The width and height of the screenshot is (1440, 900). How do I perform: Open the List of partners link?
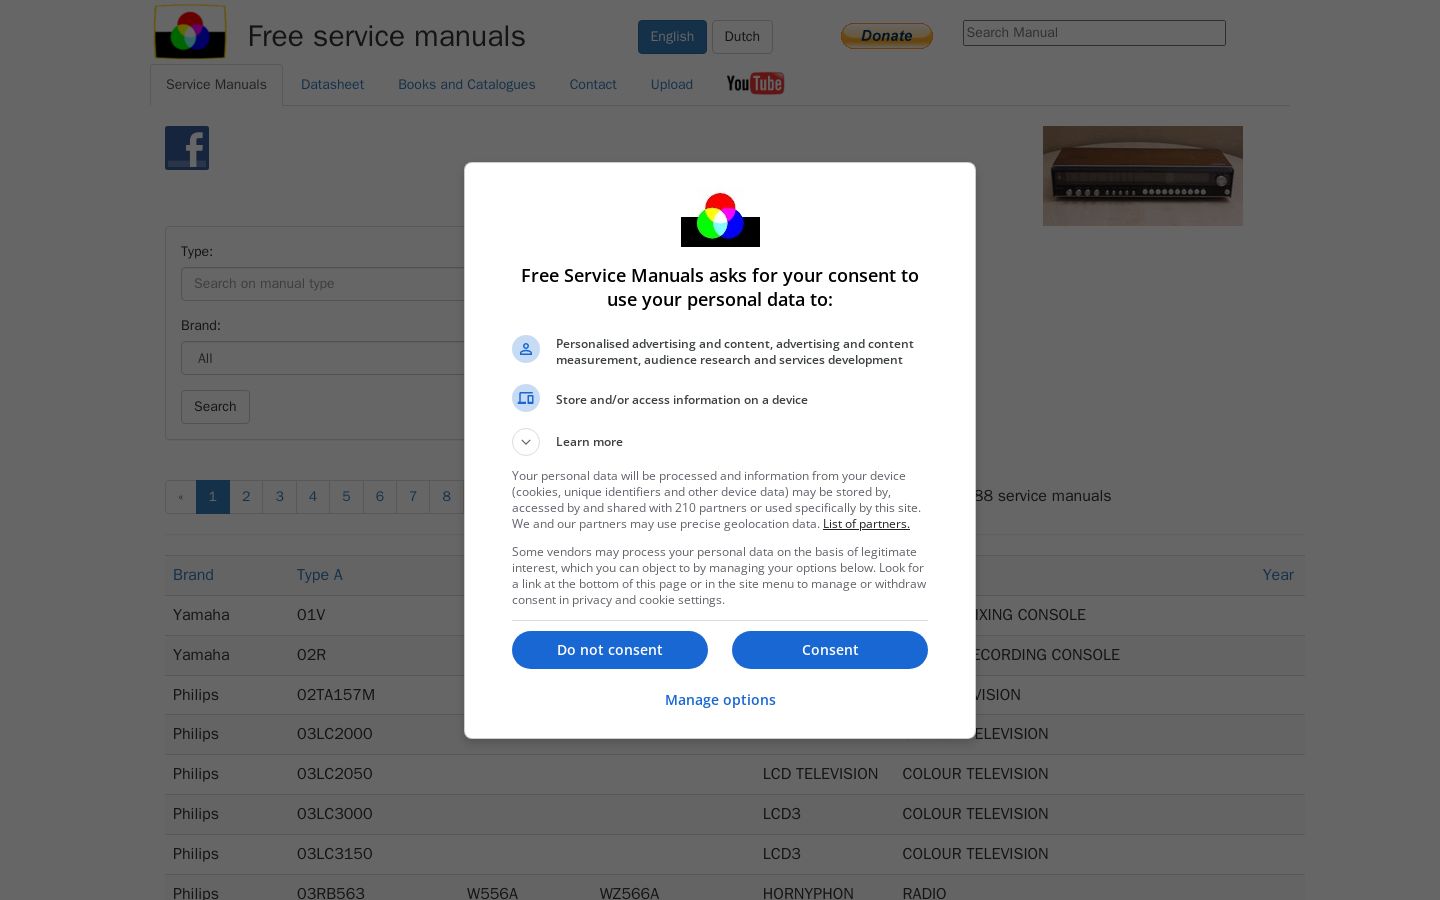click(x=866, y=524)
